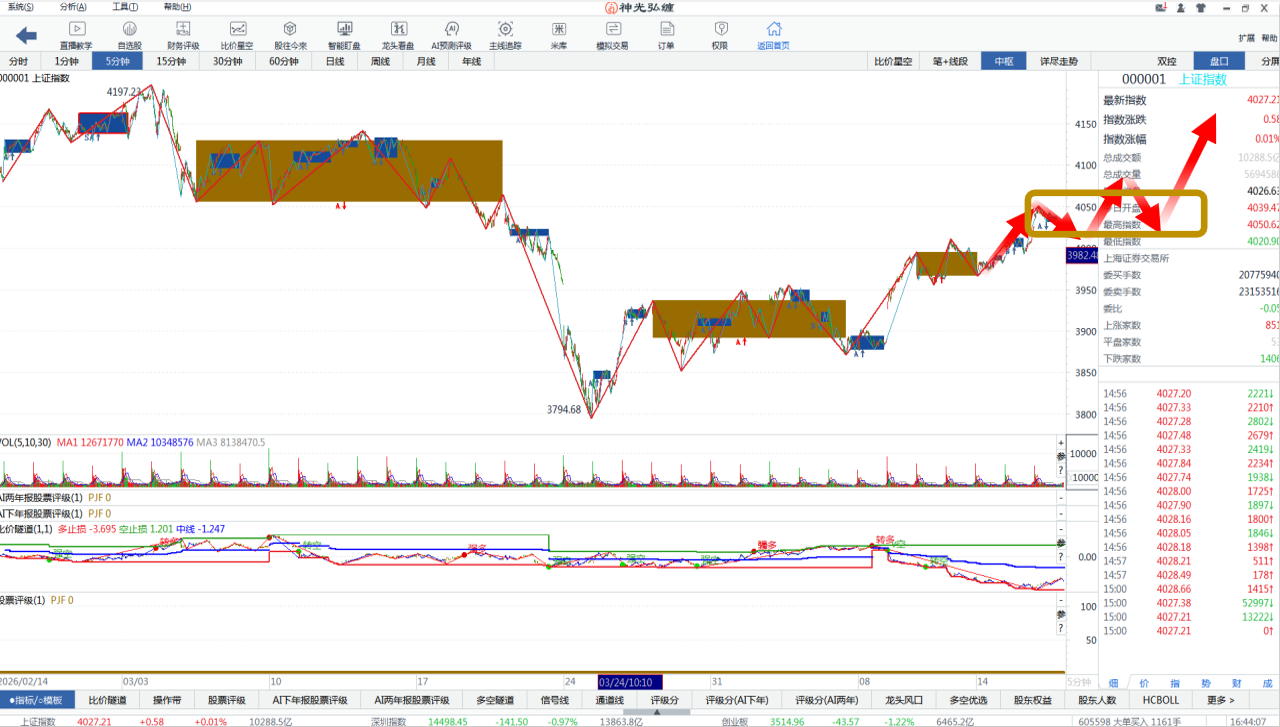Open the 分析(A) menu
The height and width of the screenshot is (727, 1280).
[73, 7]
